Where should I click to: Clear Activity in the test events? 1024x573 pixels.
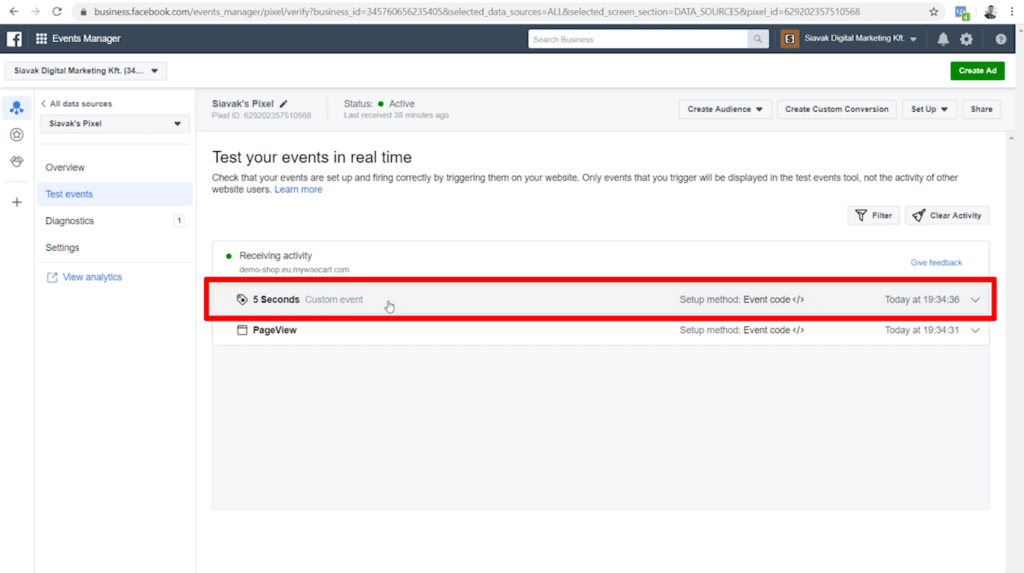click(x=947, y=216)
